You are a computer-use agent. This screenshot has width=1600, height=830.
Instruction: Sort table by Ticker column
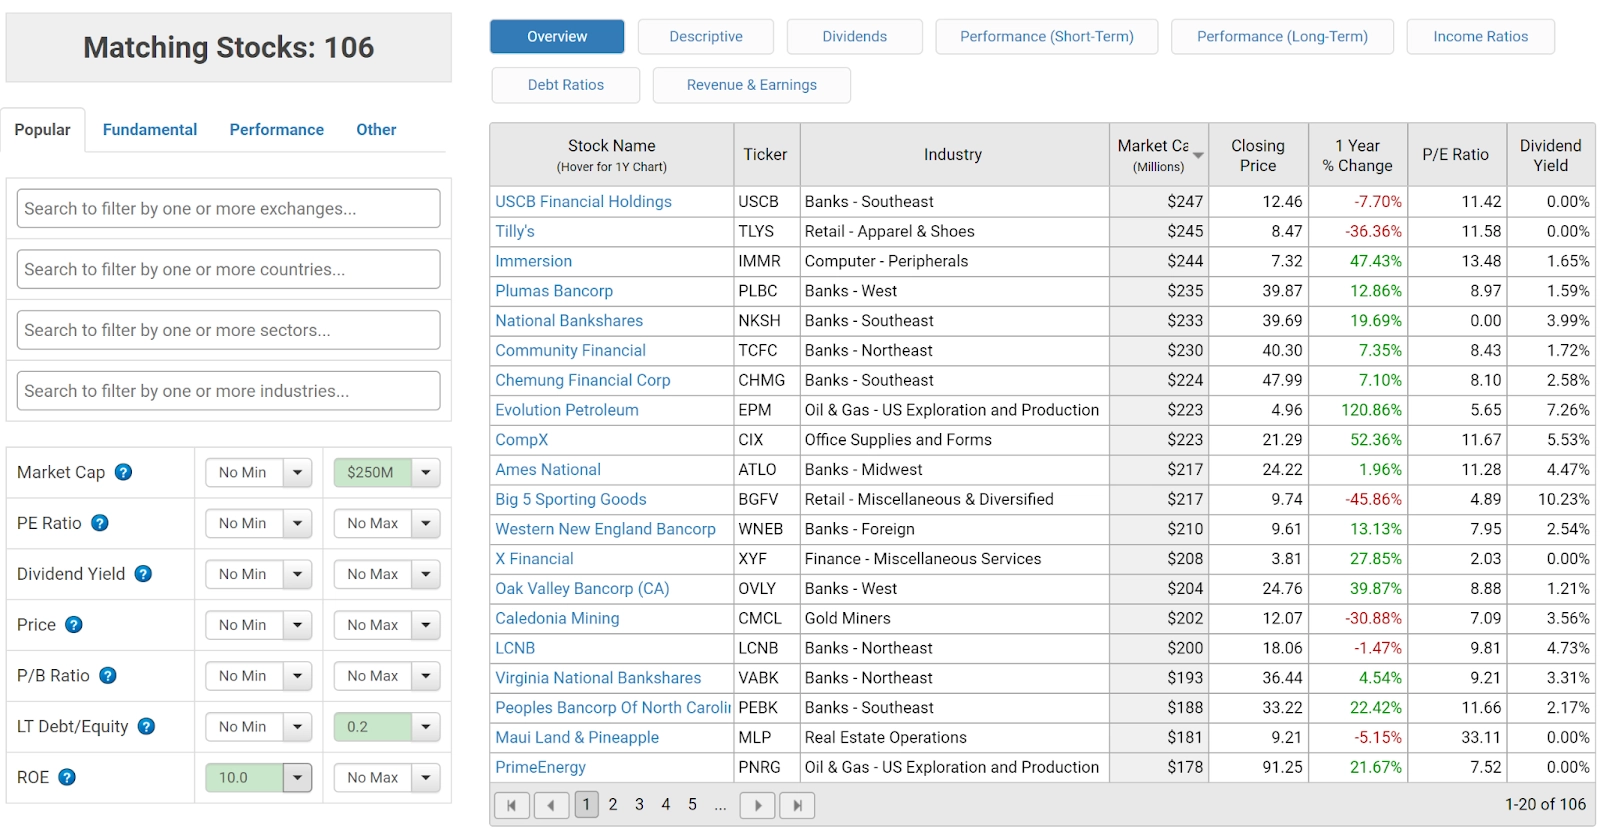point(765,155)
